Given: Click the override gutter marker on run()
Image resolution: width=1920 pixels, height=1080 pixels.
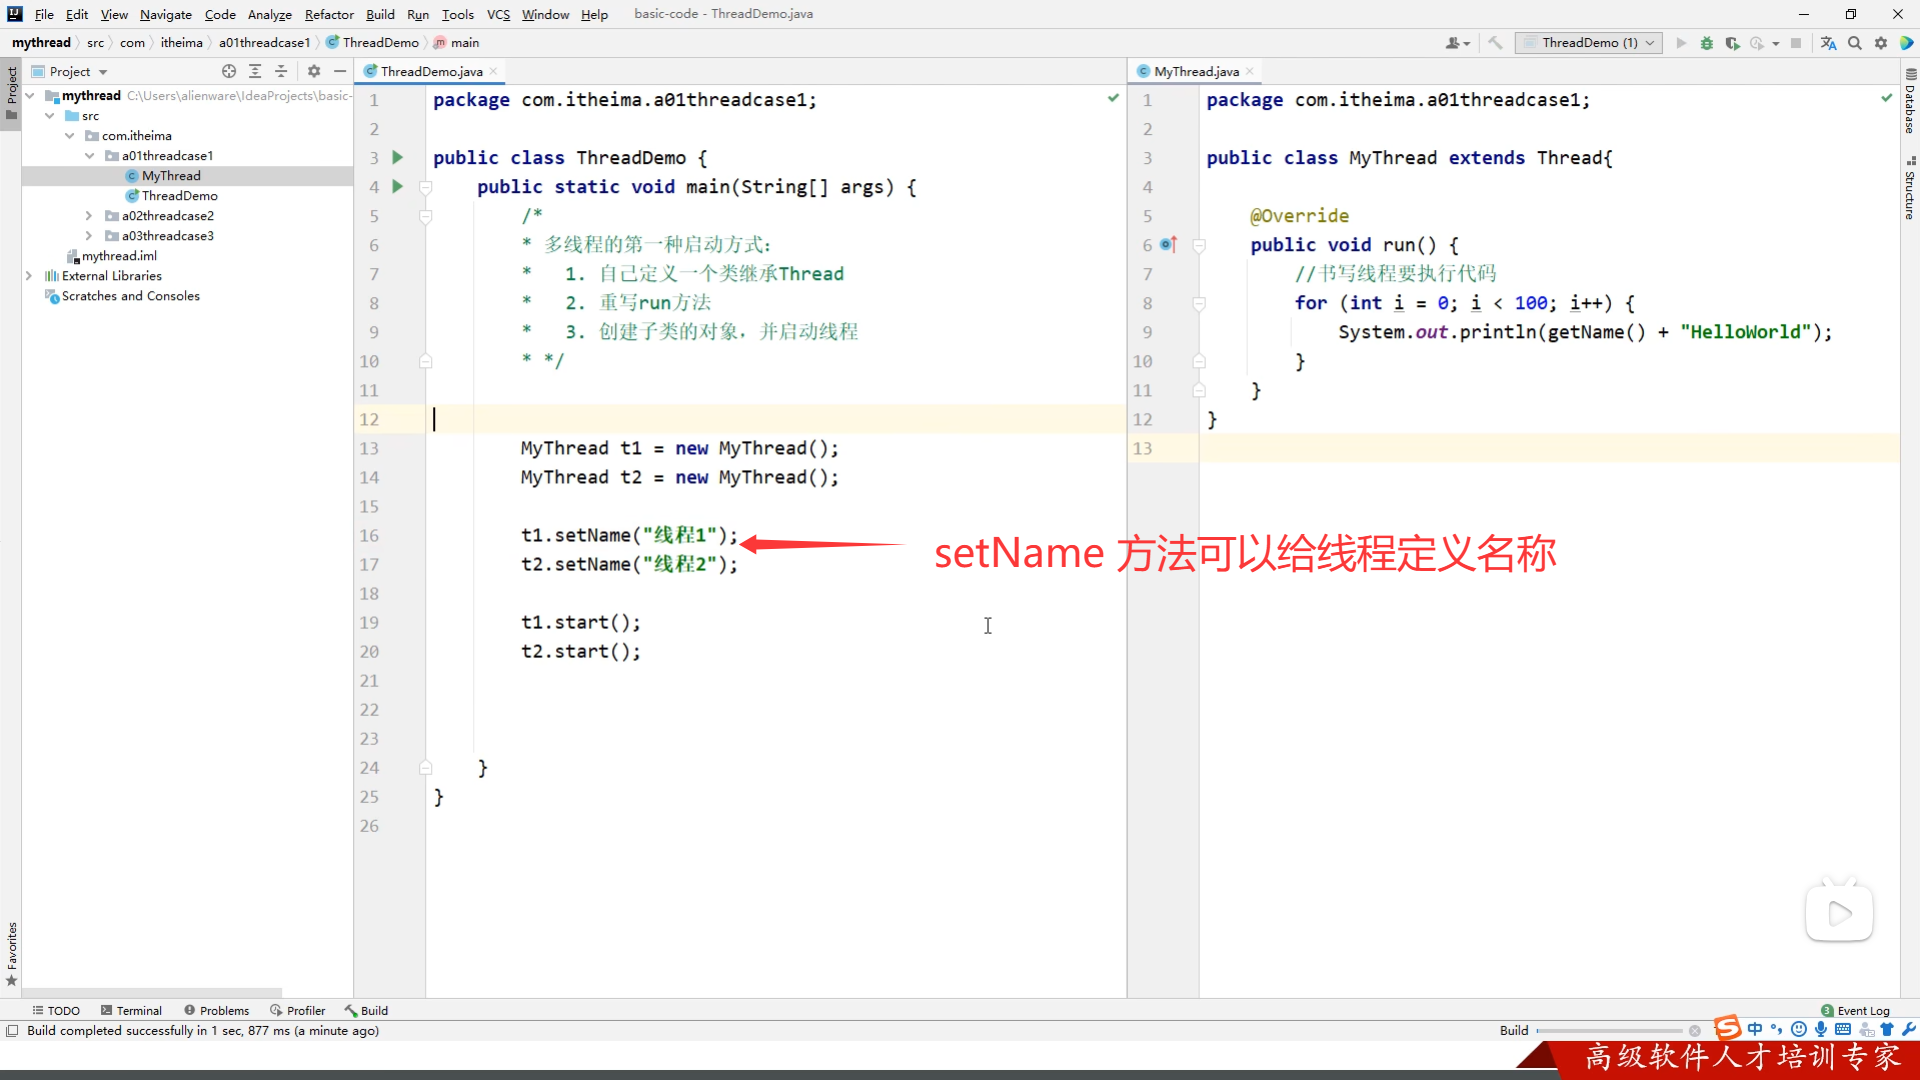Looking at the screenshot, I should [x=1168, y=245].
